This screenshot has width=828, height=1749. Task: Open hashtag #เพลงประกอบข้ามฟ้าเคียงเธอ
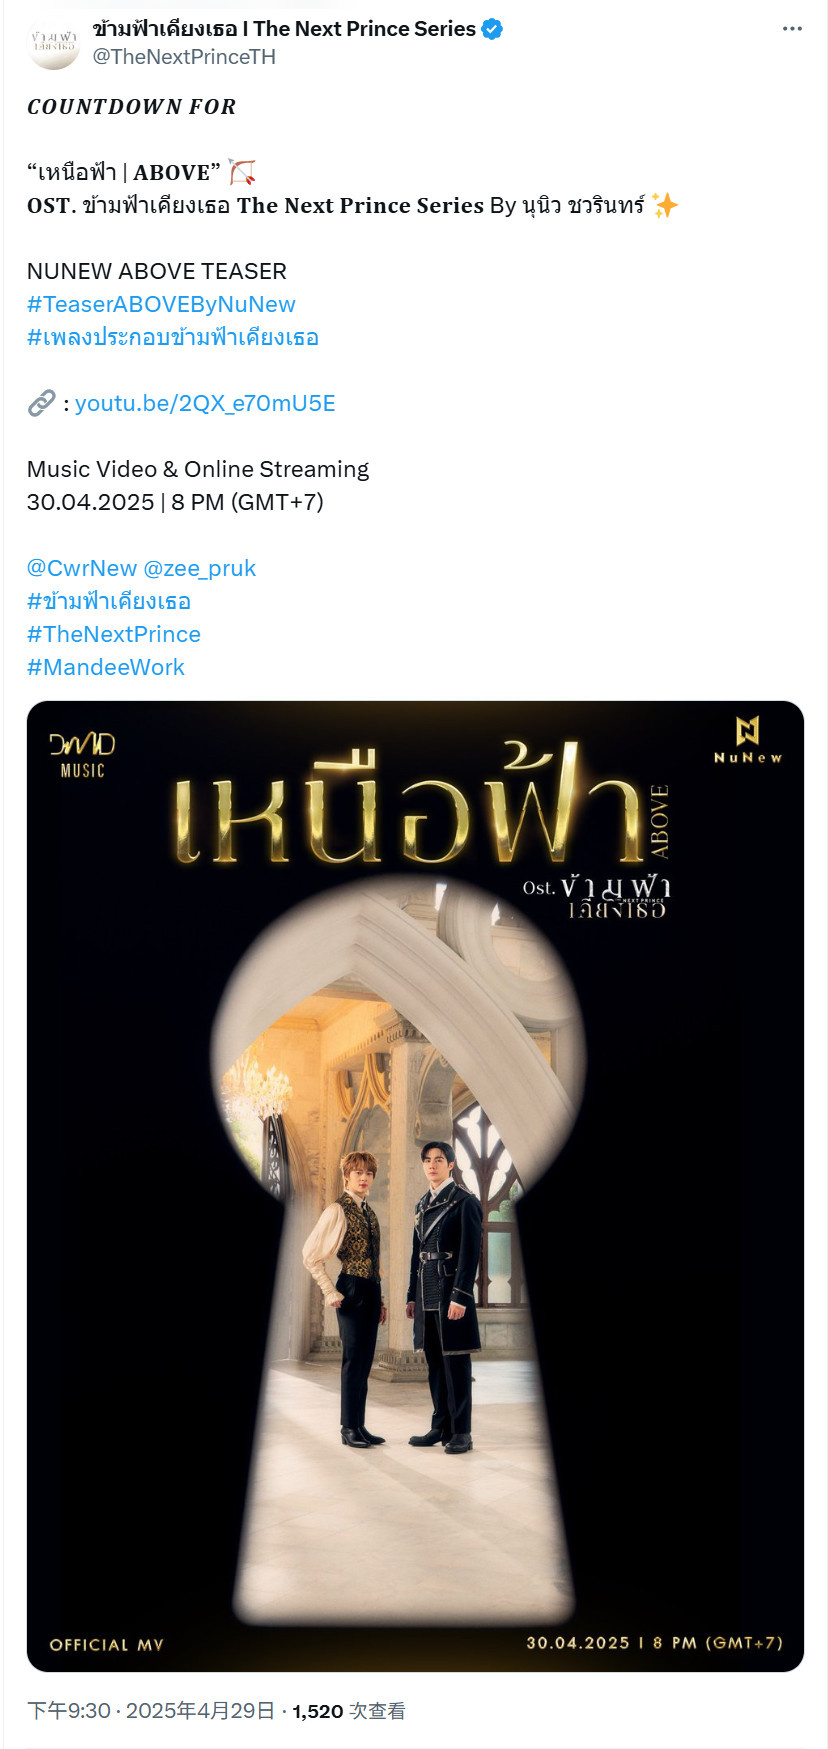click(173, 337)
